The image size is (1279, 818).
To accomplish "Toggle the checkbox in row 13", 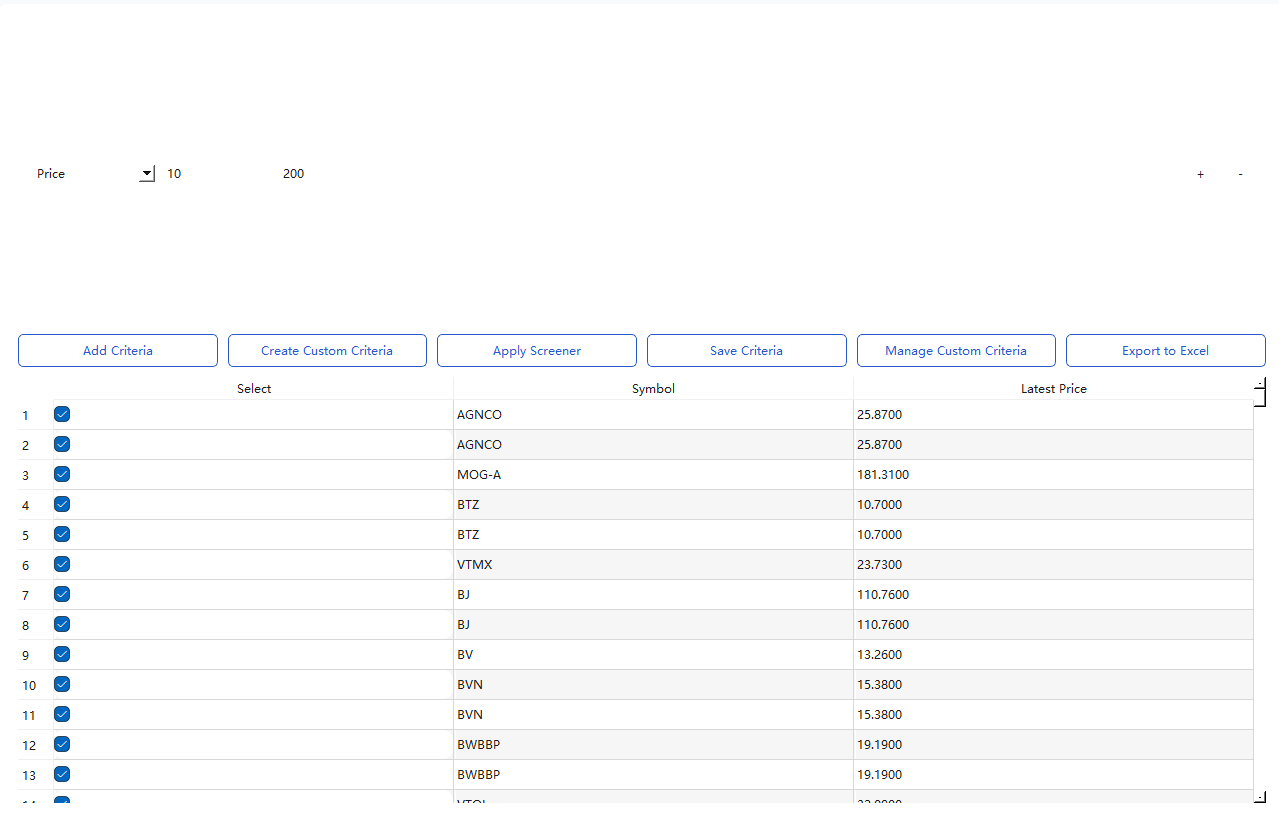I will pos(62,774).
